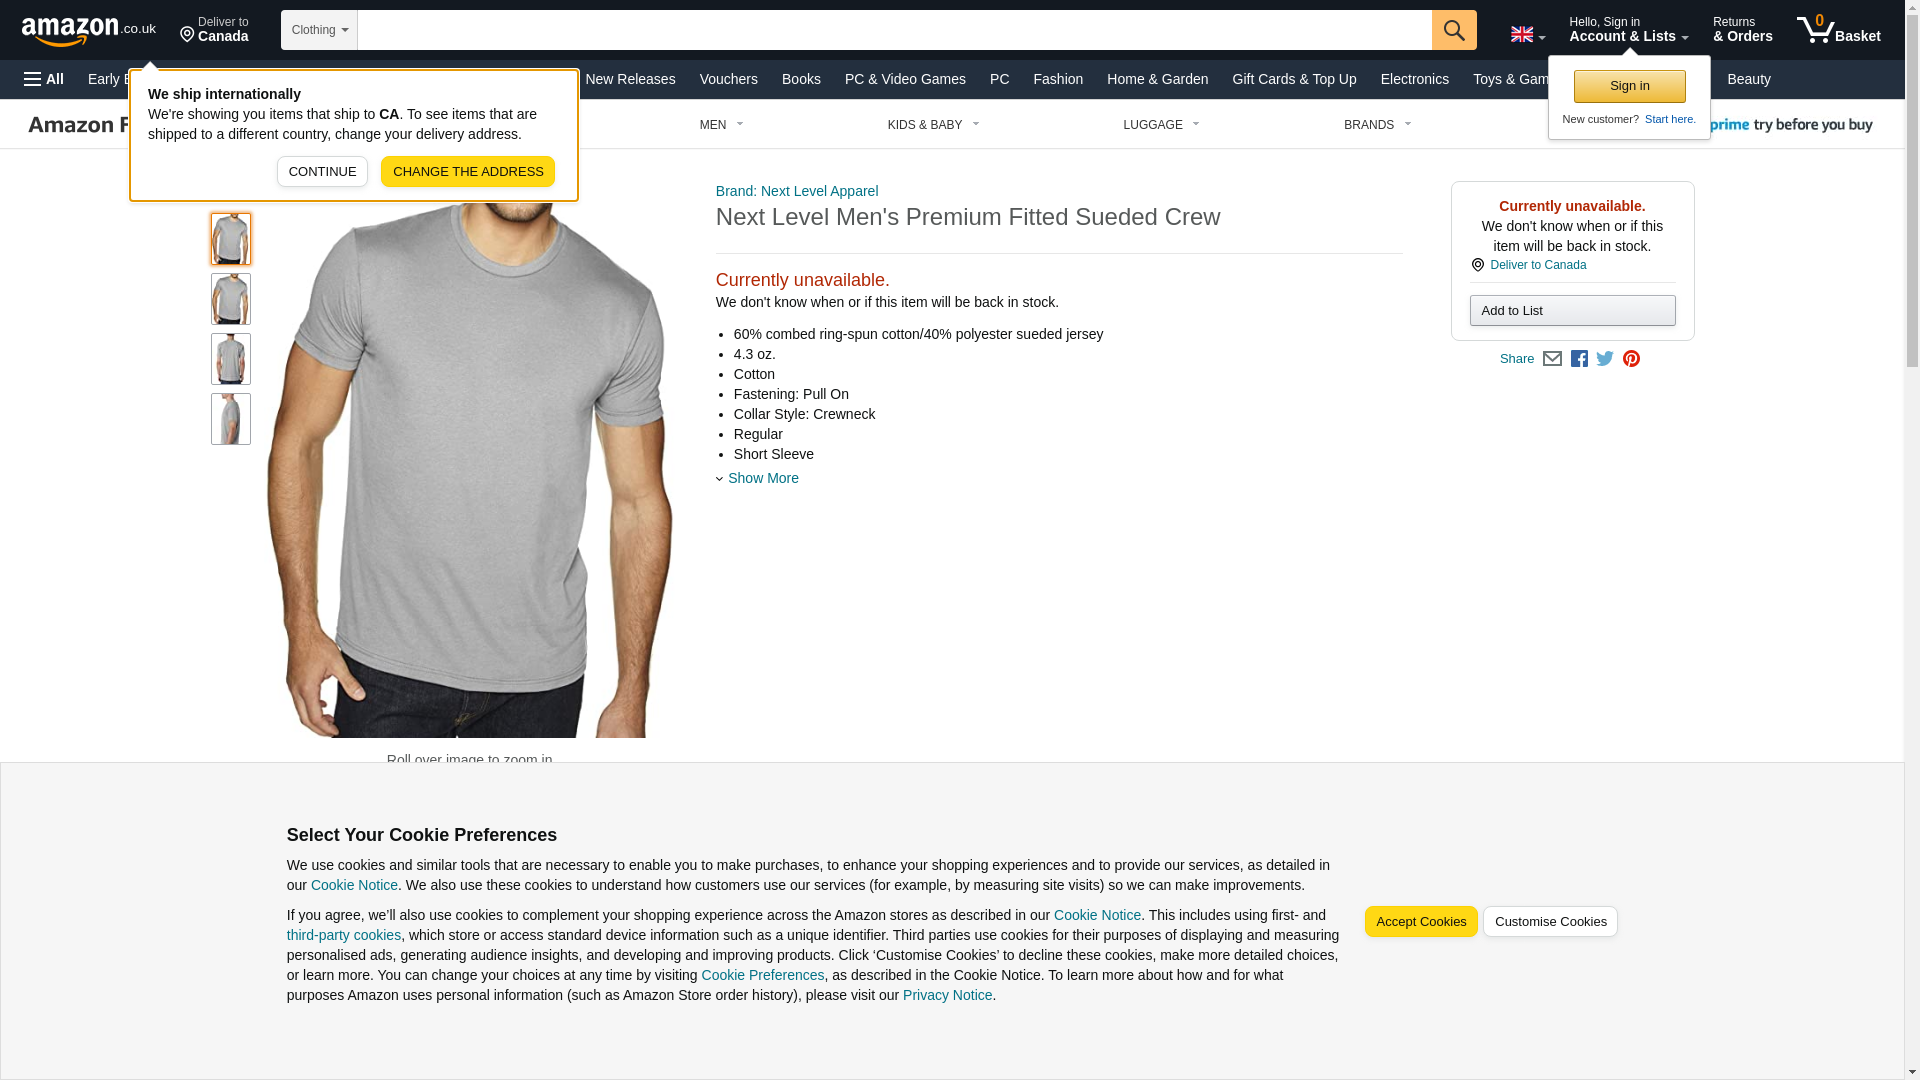Open the All hamburger menu
The height and width of the screenshot is (1080, 1920).
pos(44,79)
